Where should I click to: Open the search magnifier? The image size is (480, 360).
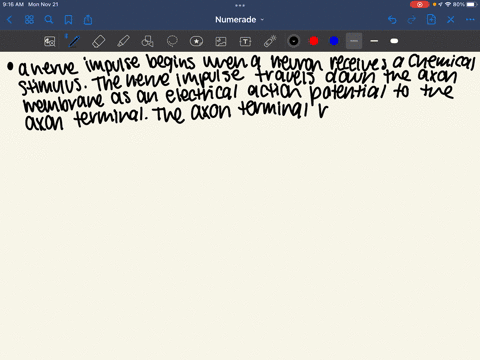tap(49, 20)
